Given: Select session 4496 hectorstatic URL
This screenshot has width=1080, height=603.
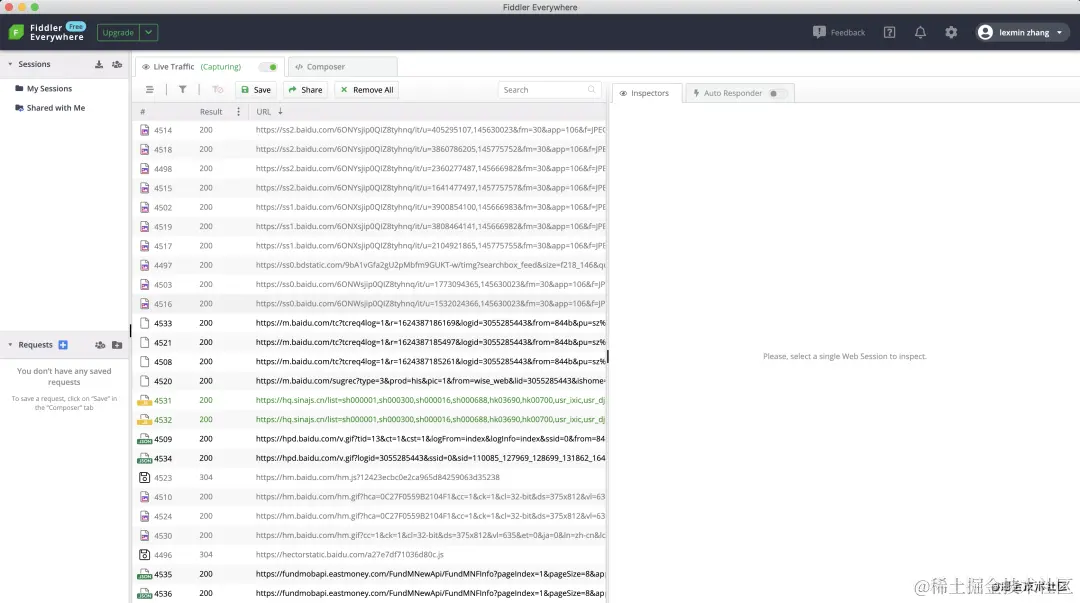Looking at the screenshot, I should coord(349,555).
